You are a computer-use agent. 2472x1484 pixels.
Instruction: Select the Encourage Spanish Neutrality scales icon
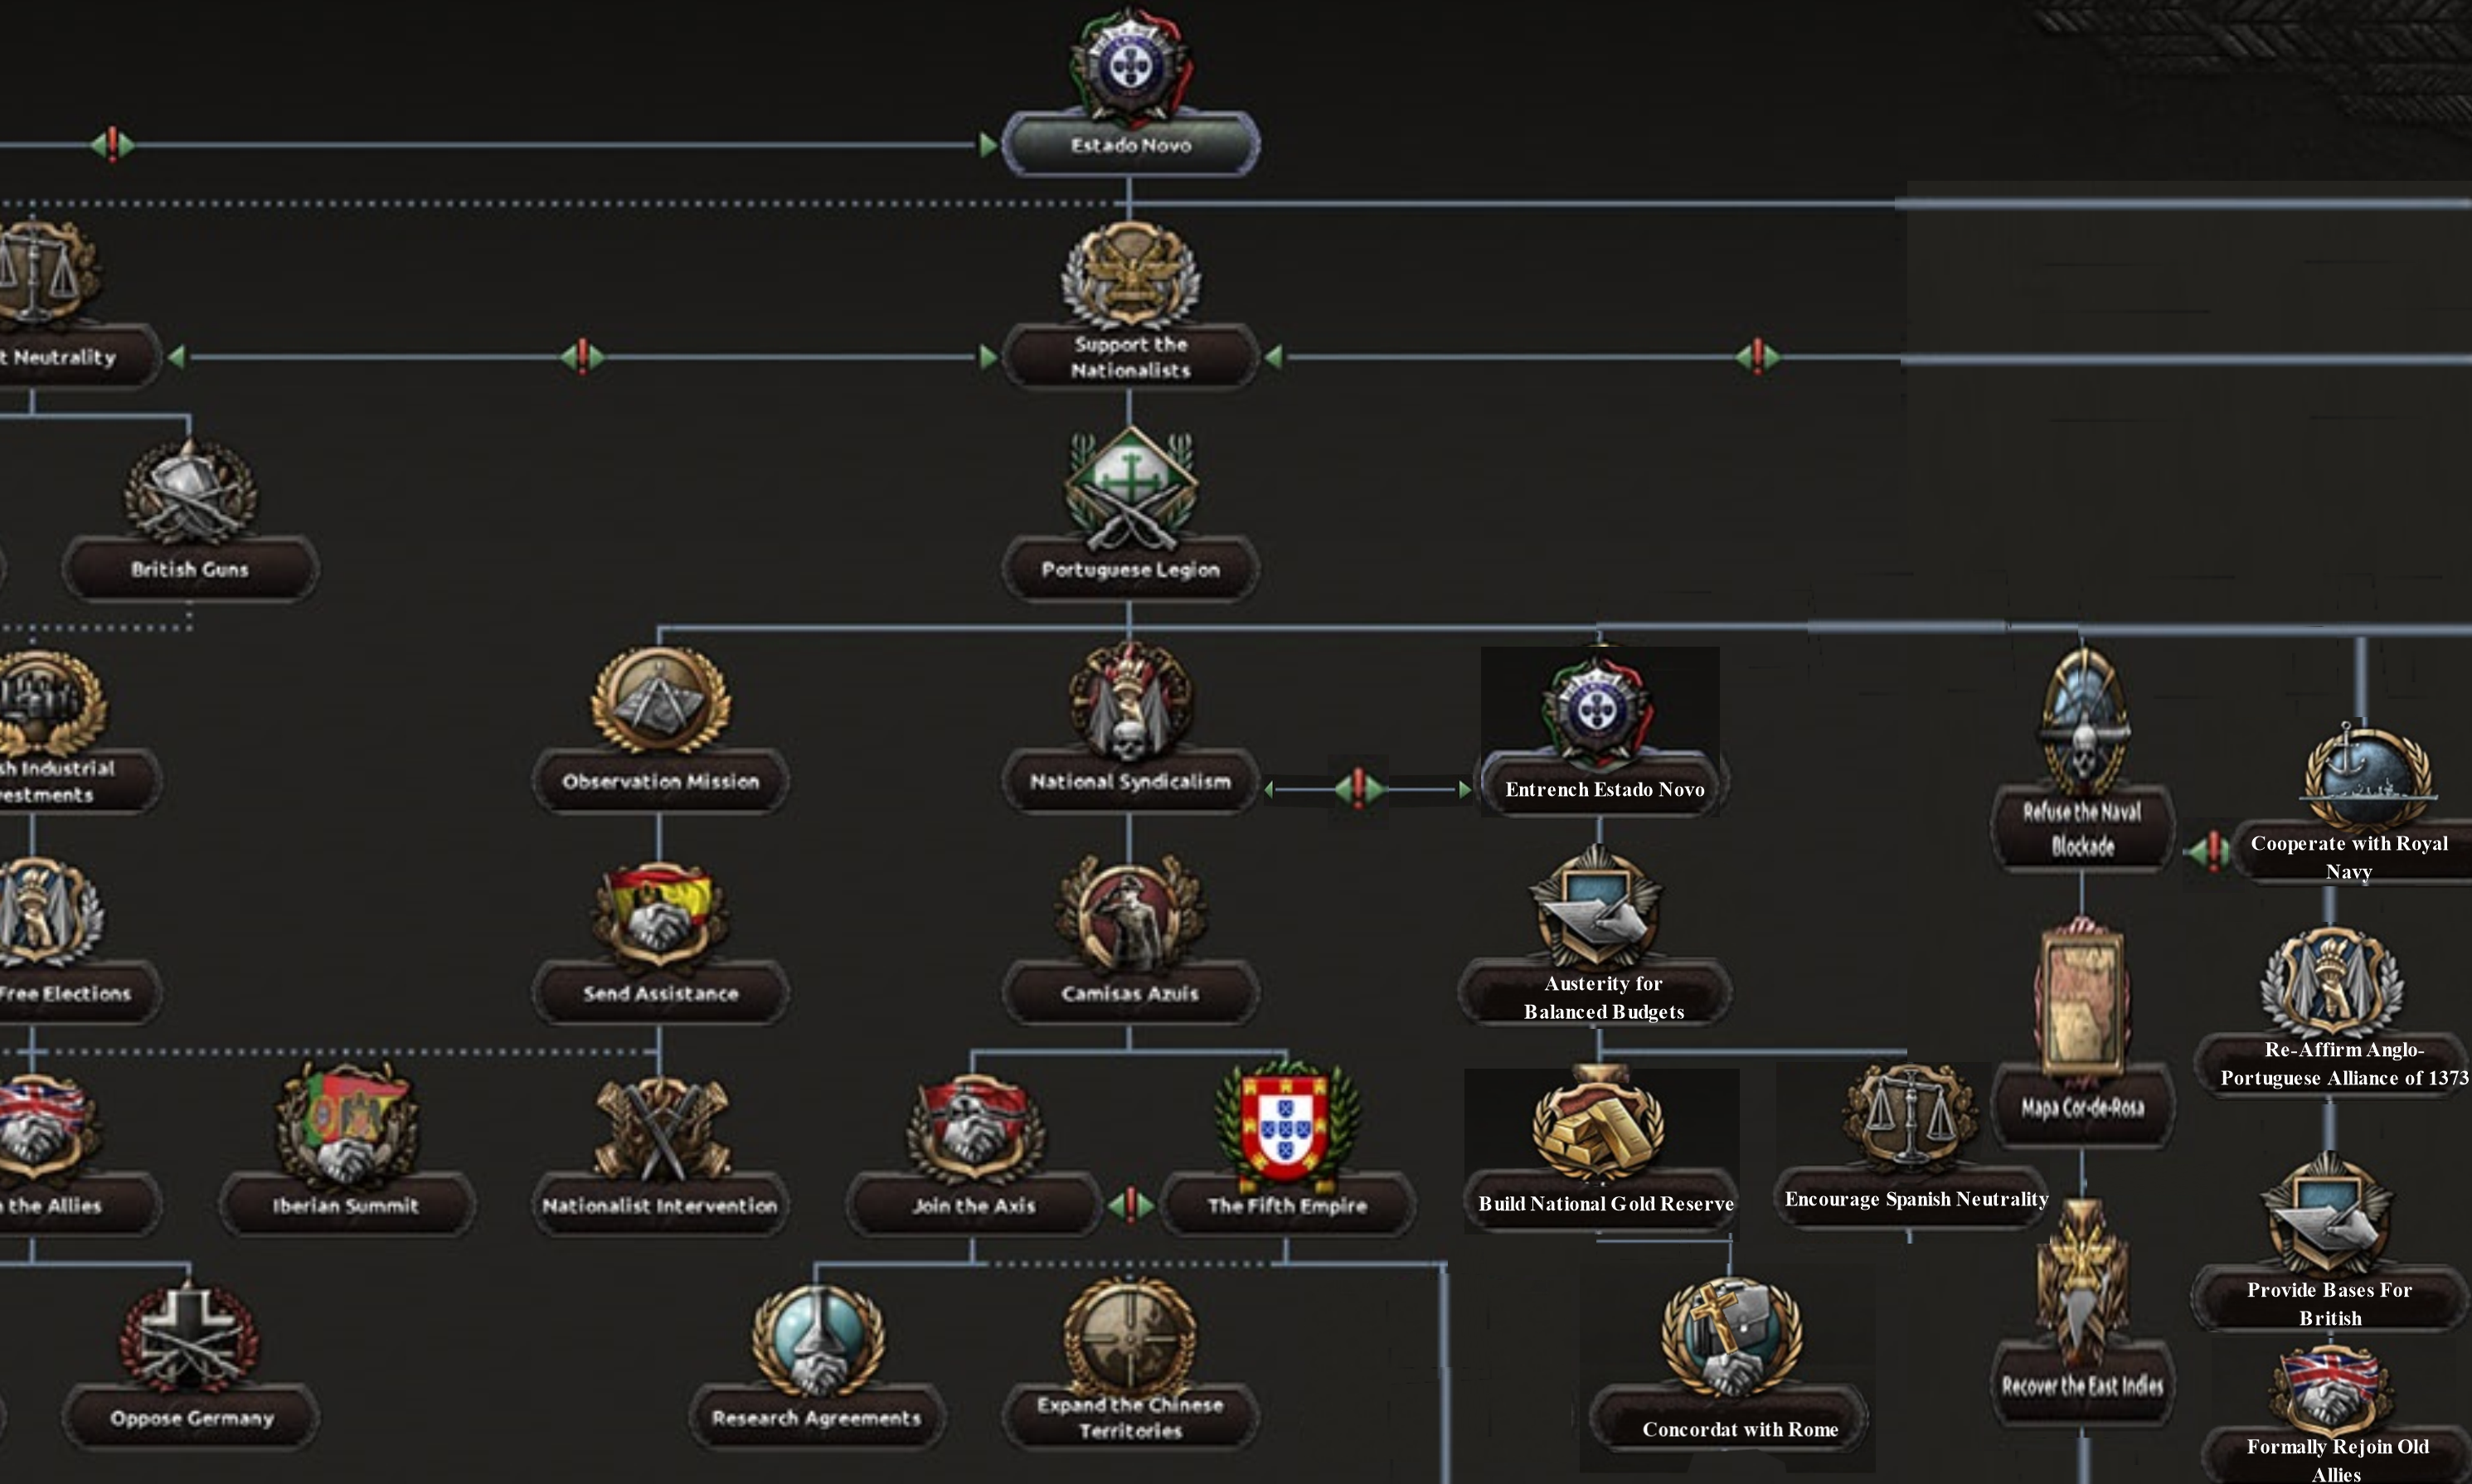click(1911, 1117)
